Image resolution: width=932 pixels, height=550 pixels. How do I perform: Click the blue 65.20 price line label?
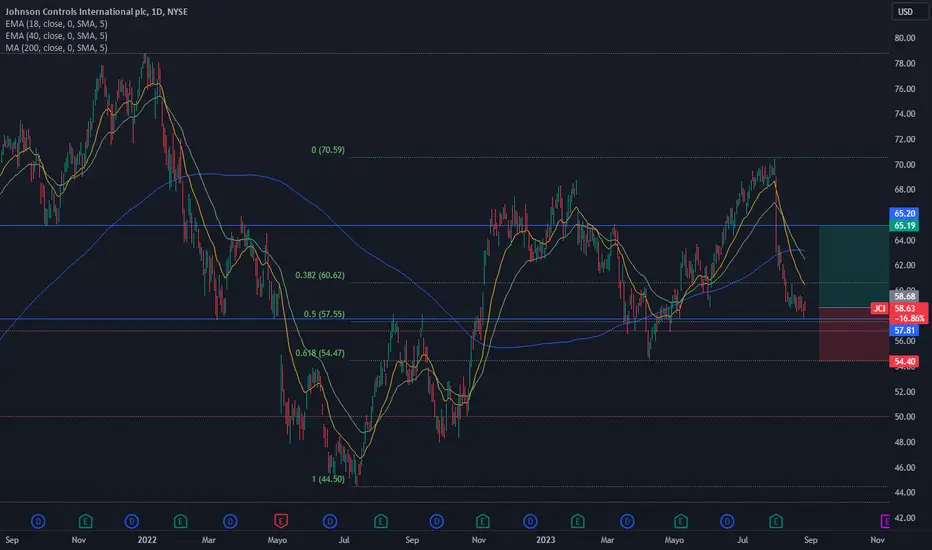904,213
